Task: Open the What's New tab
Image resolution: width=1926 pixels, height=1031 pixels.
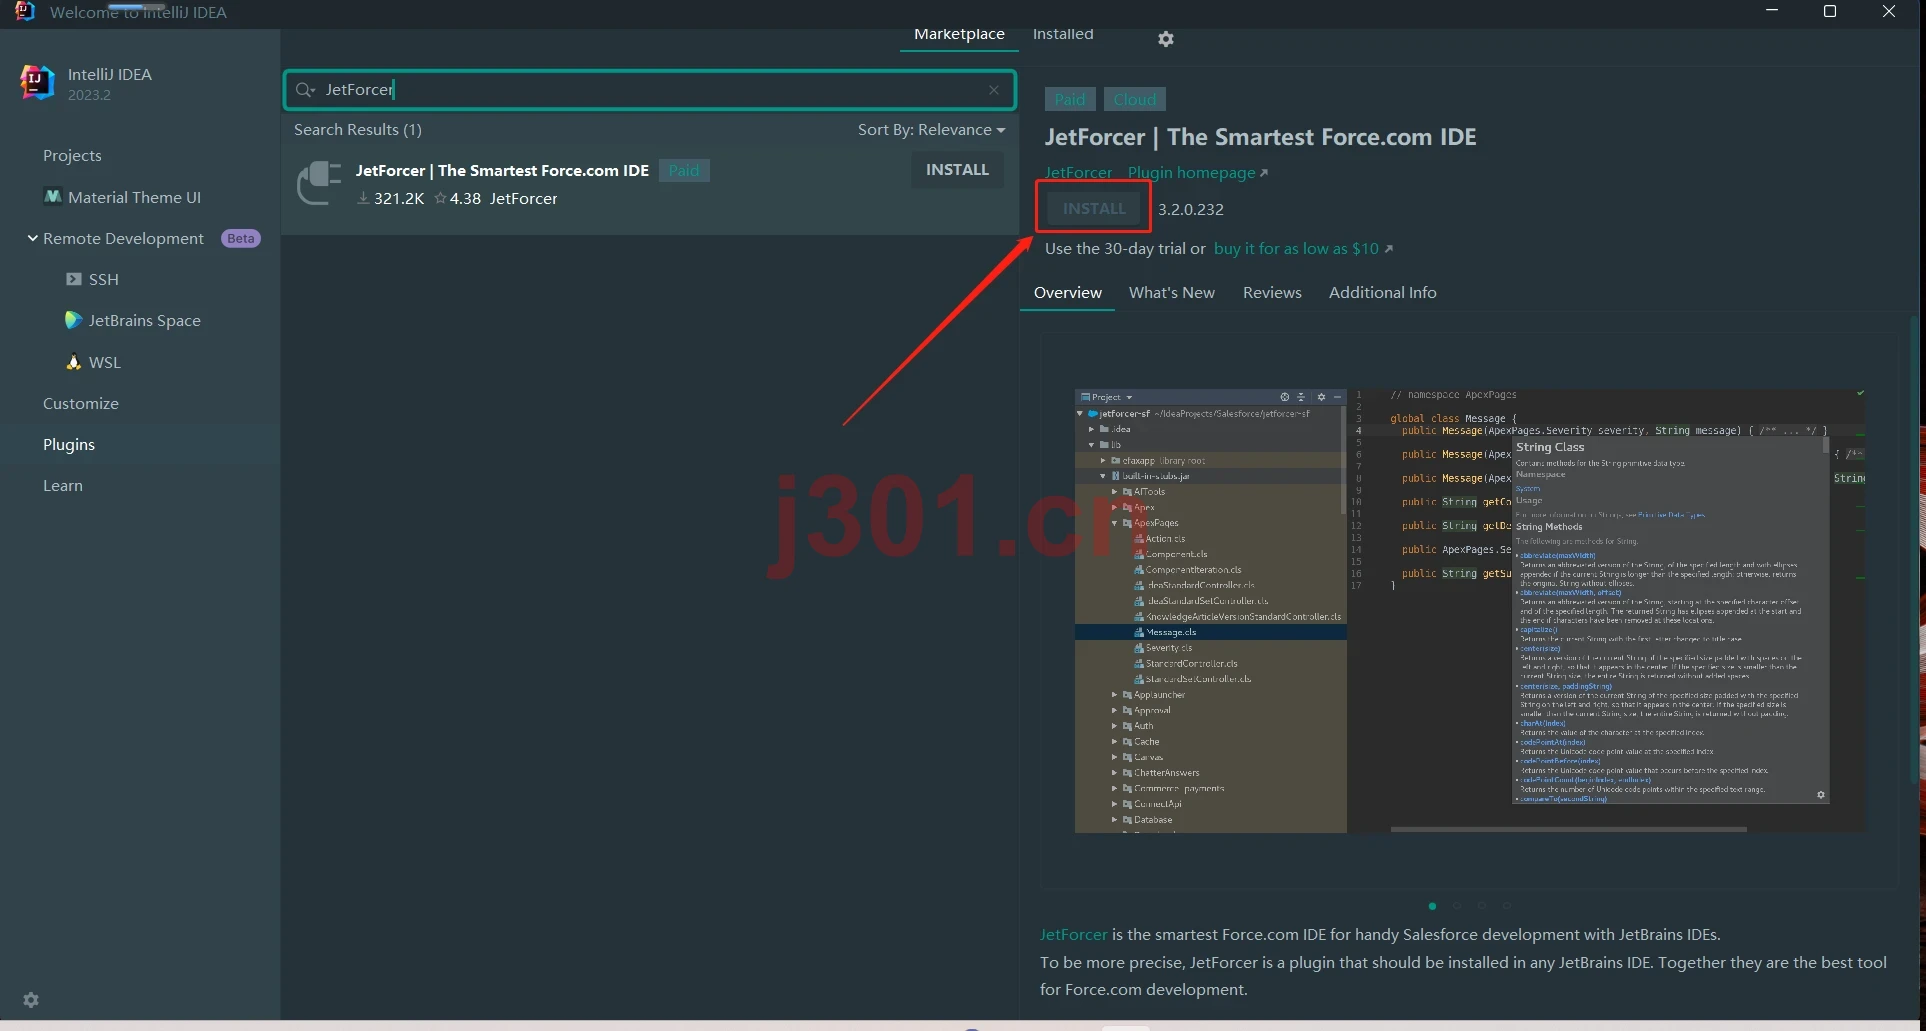Action: [x=1171, y=293]
